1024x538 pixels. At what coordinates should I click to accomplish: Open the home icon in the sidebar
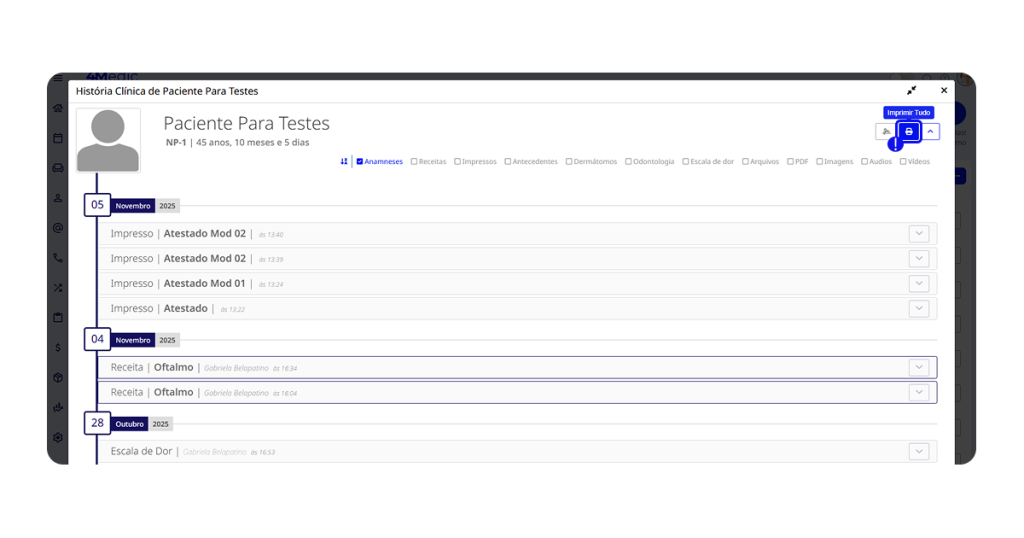[58, 108]
